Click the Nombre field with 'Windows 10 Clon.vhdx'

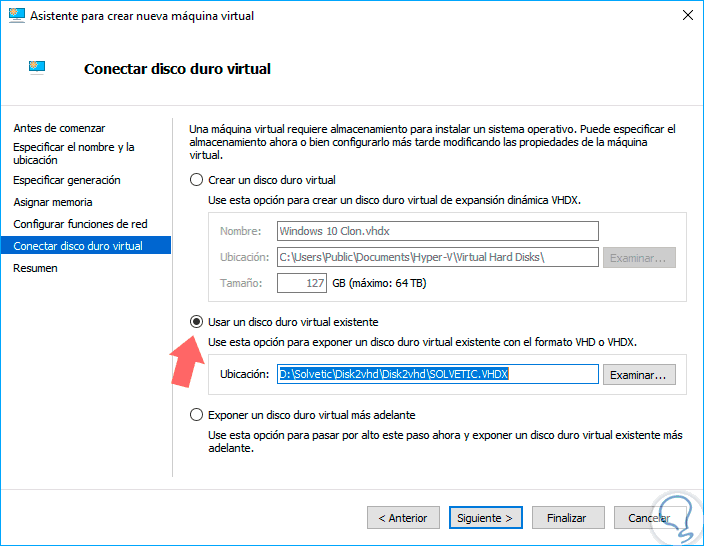click(437, 231)
